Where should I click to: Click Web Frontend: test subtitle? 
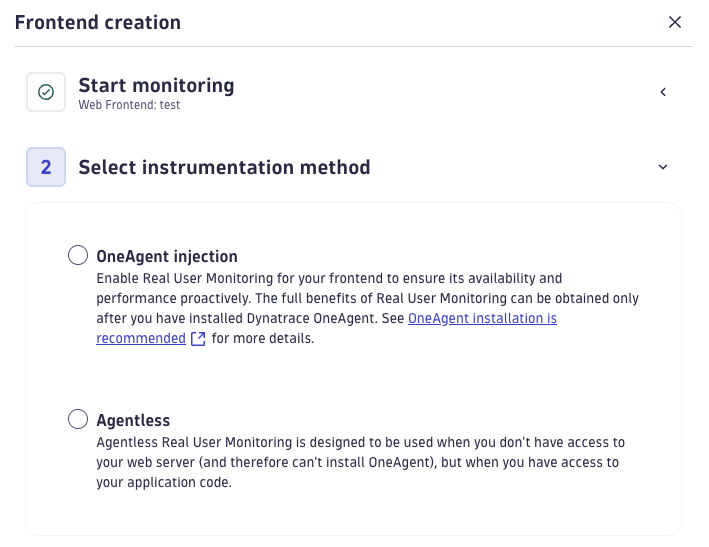tap(129, 105)
